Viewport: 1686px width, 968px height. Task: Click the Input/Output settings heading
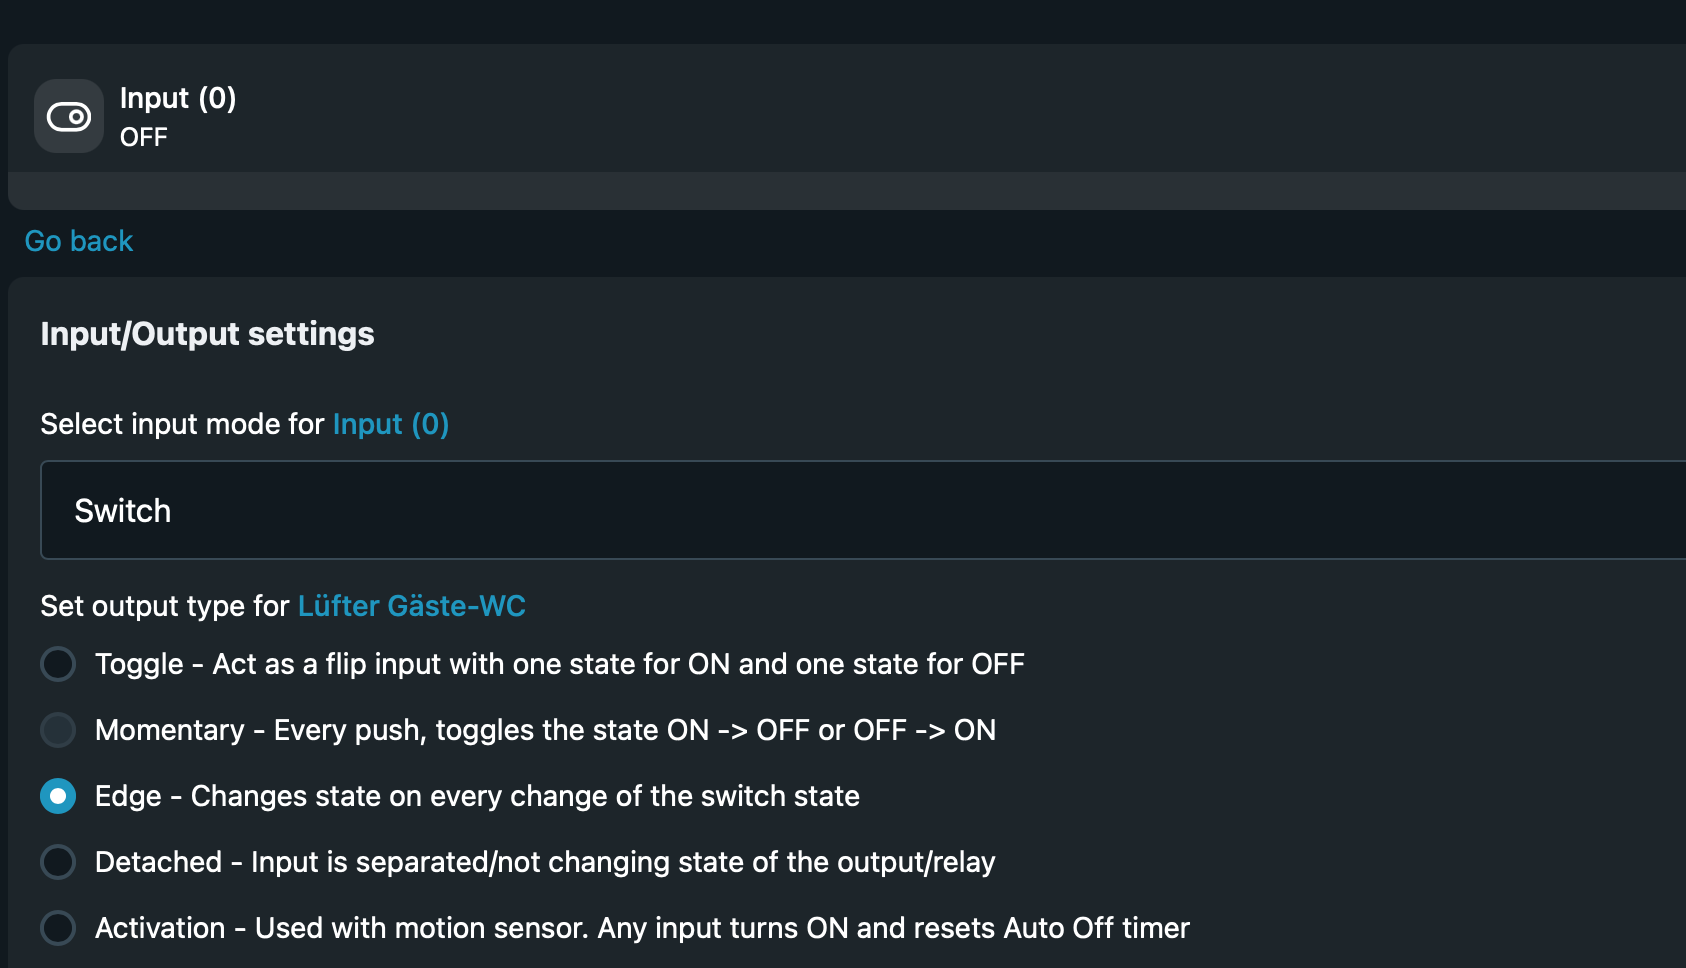pos(207,334)
